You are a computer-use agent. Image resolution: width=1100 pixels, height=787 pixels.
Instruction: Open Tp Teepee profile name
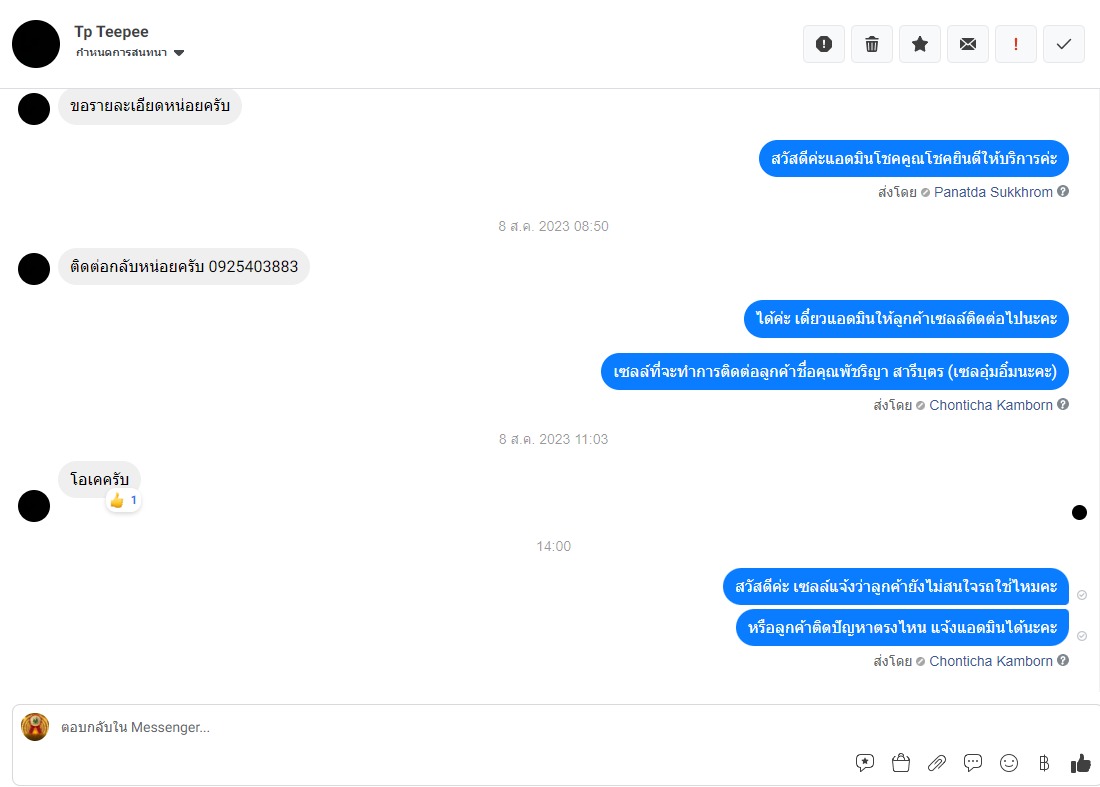click(112, 32)
